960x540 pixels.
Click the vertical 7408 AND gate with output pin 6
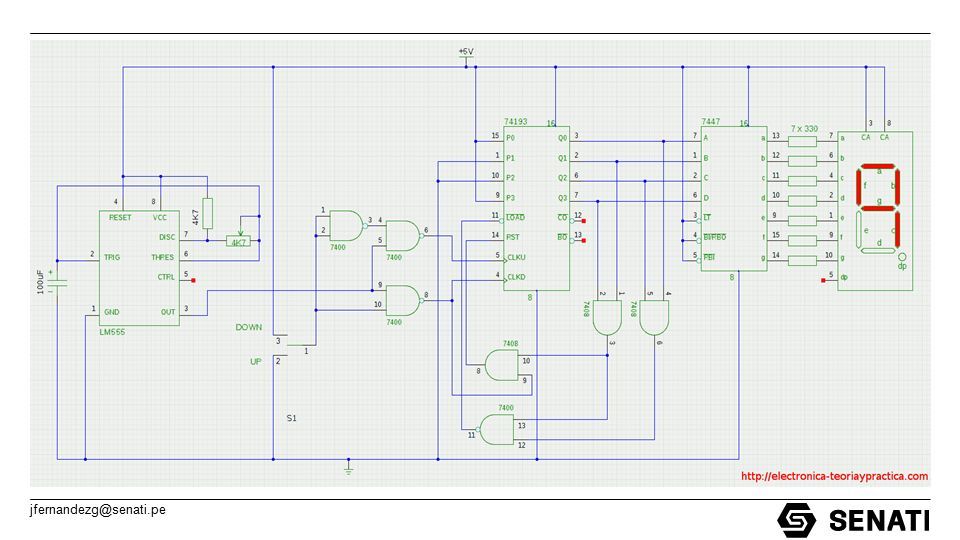pyautogui.click(x=654, y=317)
